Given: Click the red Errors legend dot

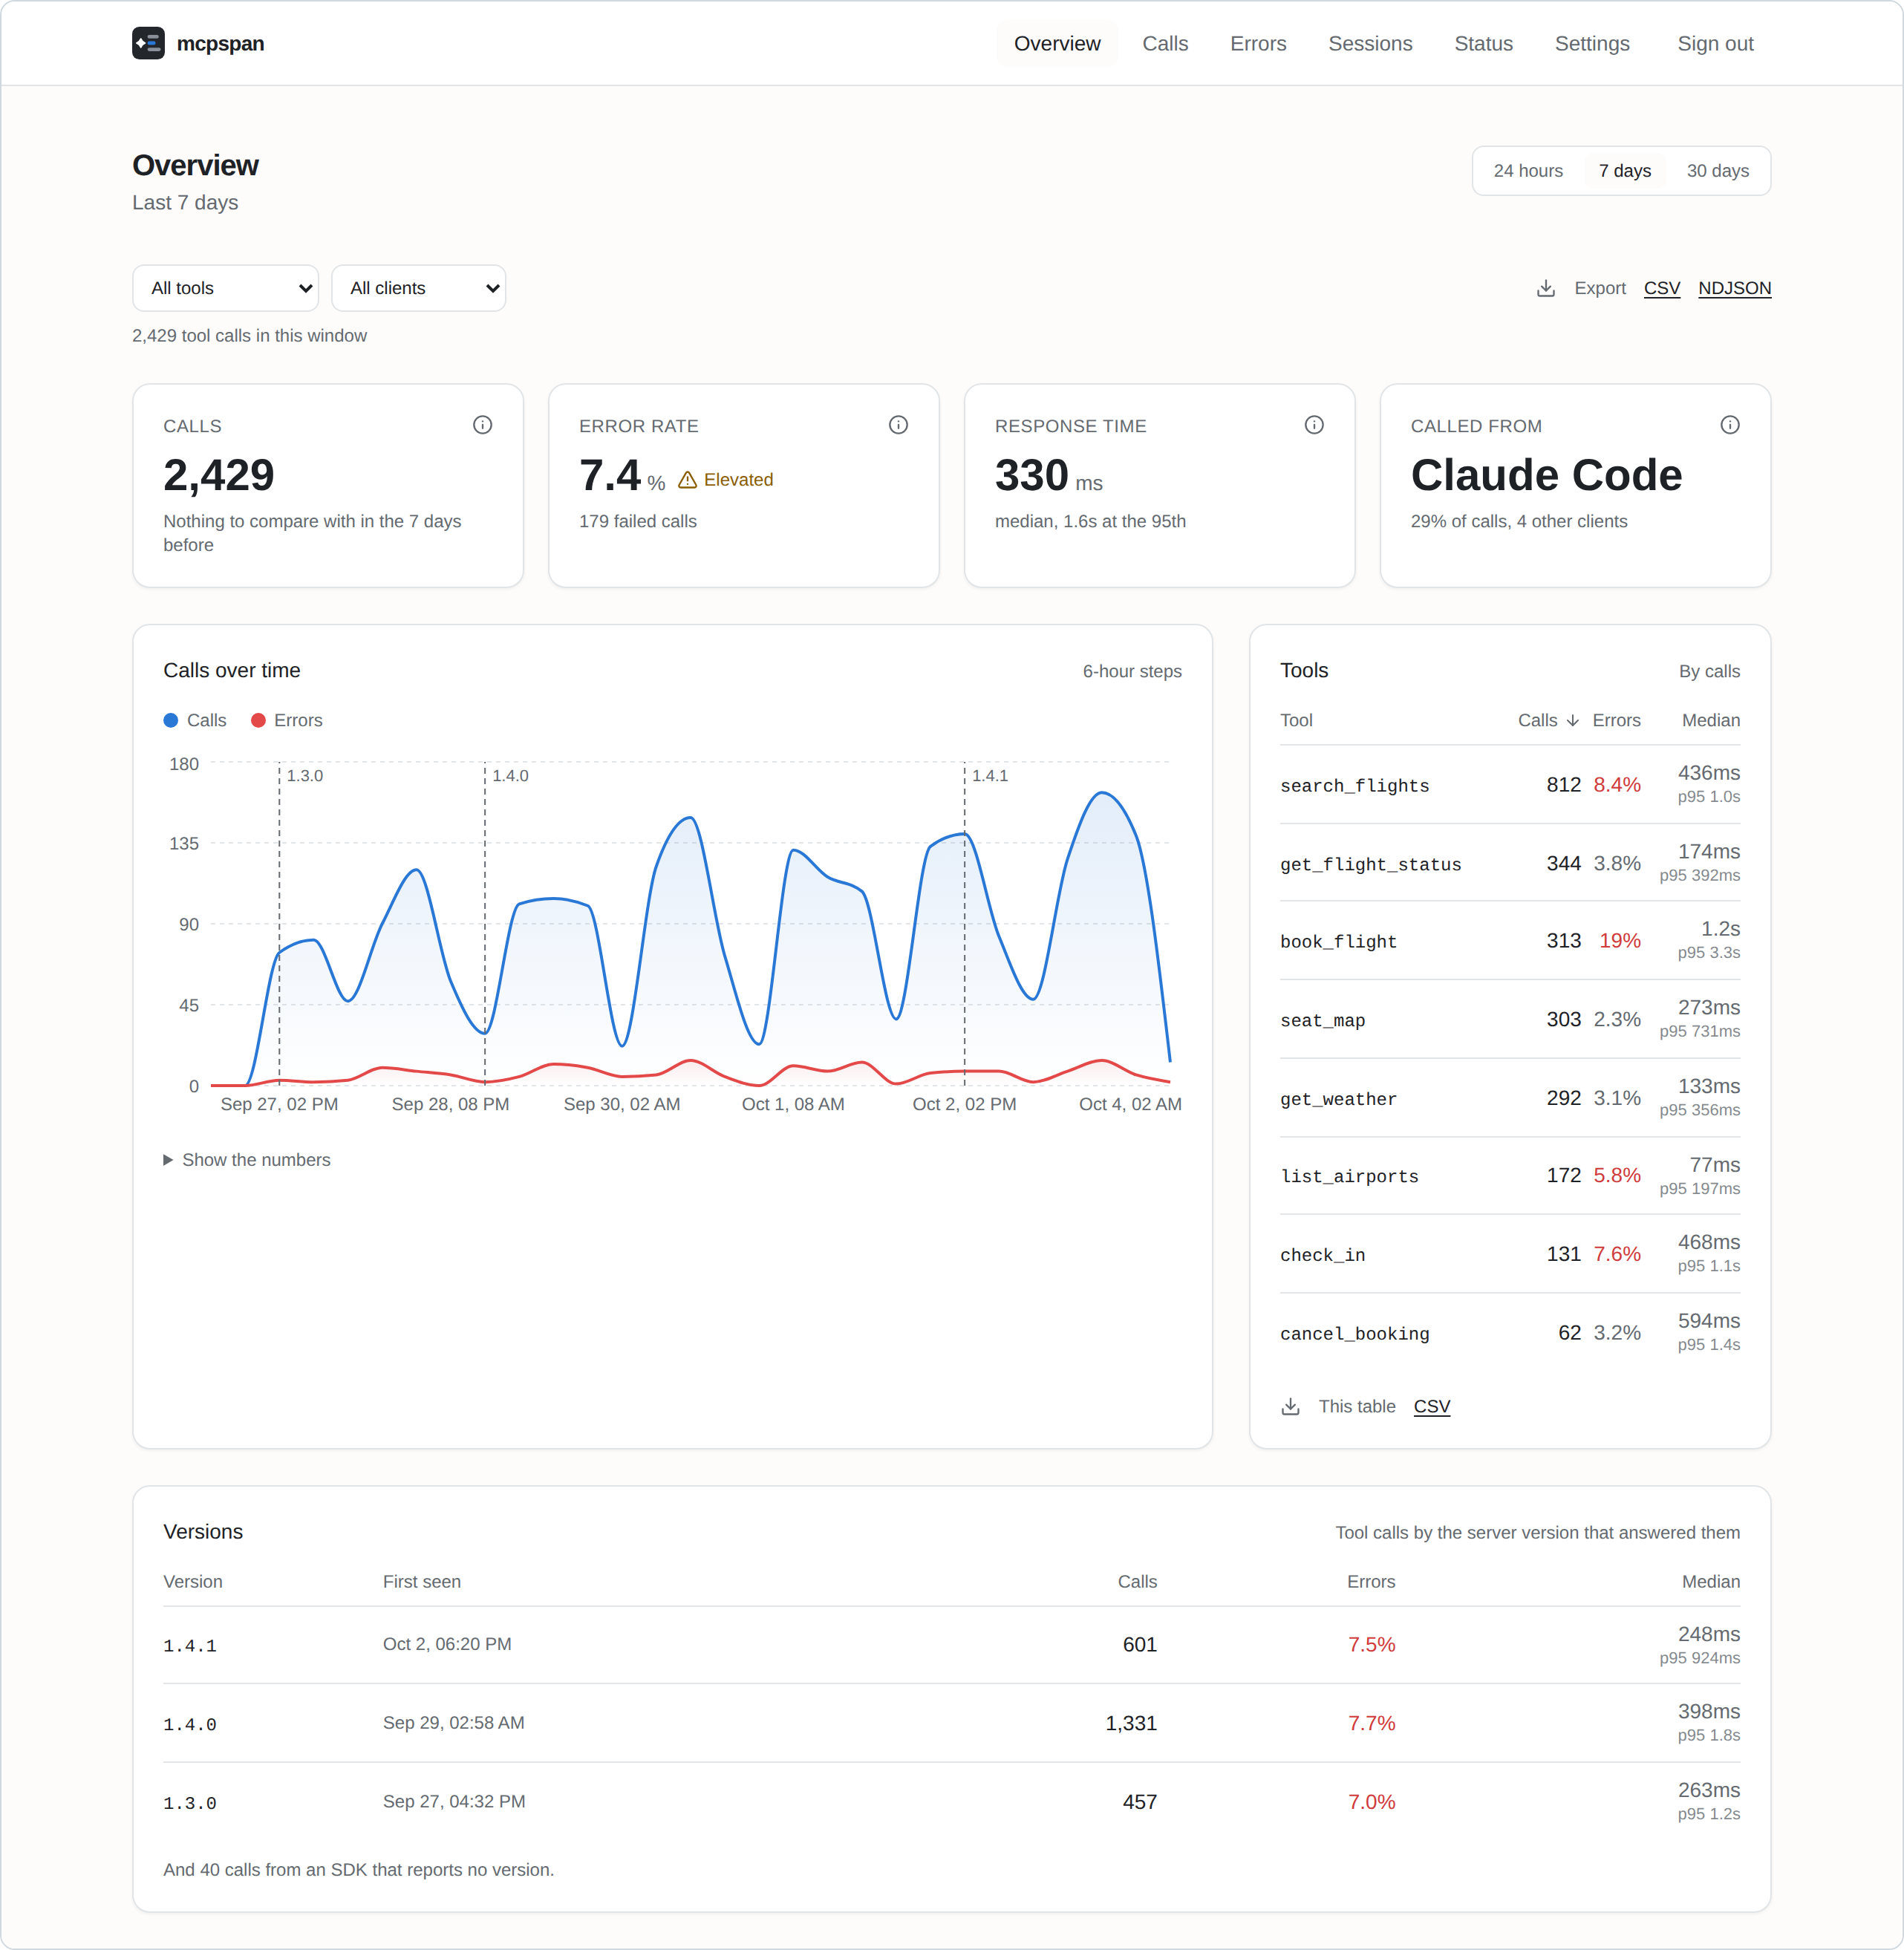Looking at the screenshot, I should coord(258,720).
